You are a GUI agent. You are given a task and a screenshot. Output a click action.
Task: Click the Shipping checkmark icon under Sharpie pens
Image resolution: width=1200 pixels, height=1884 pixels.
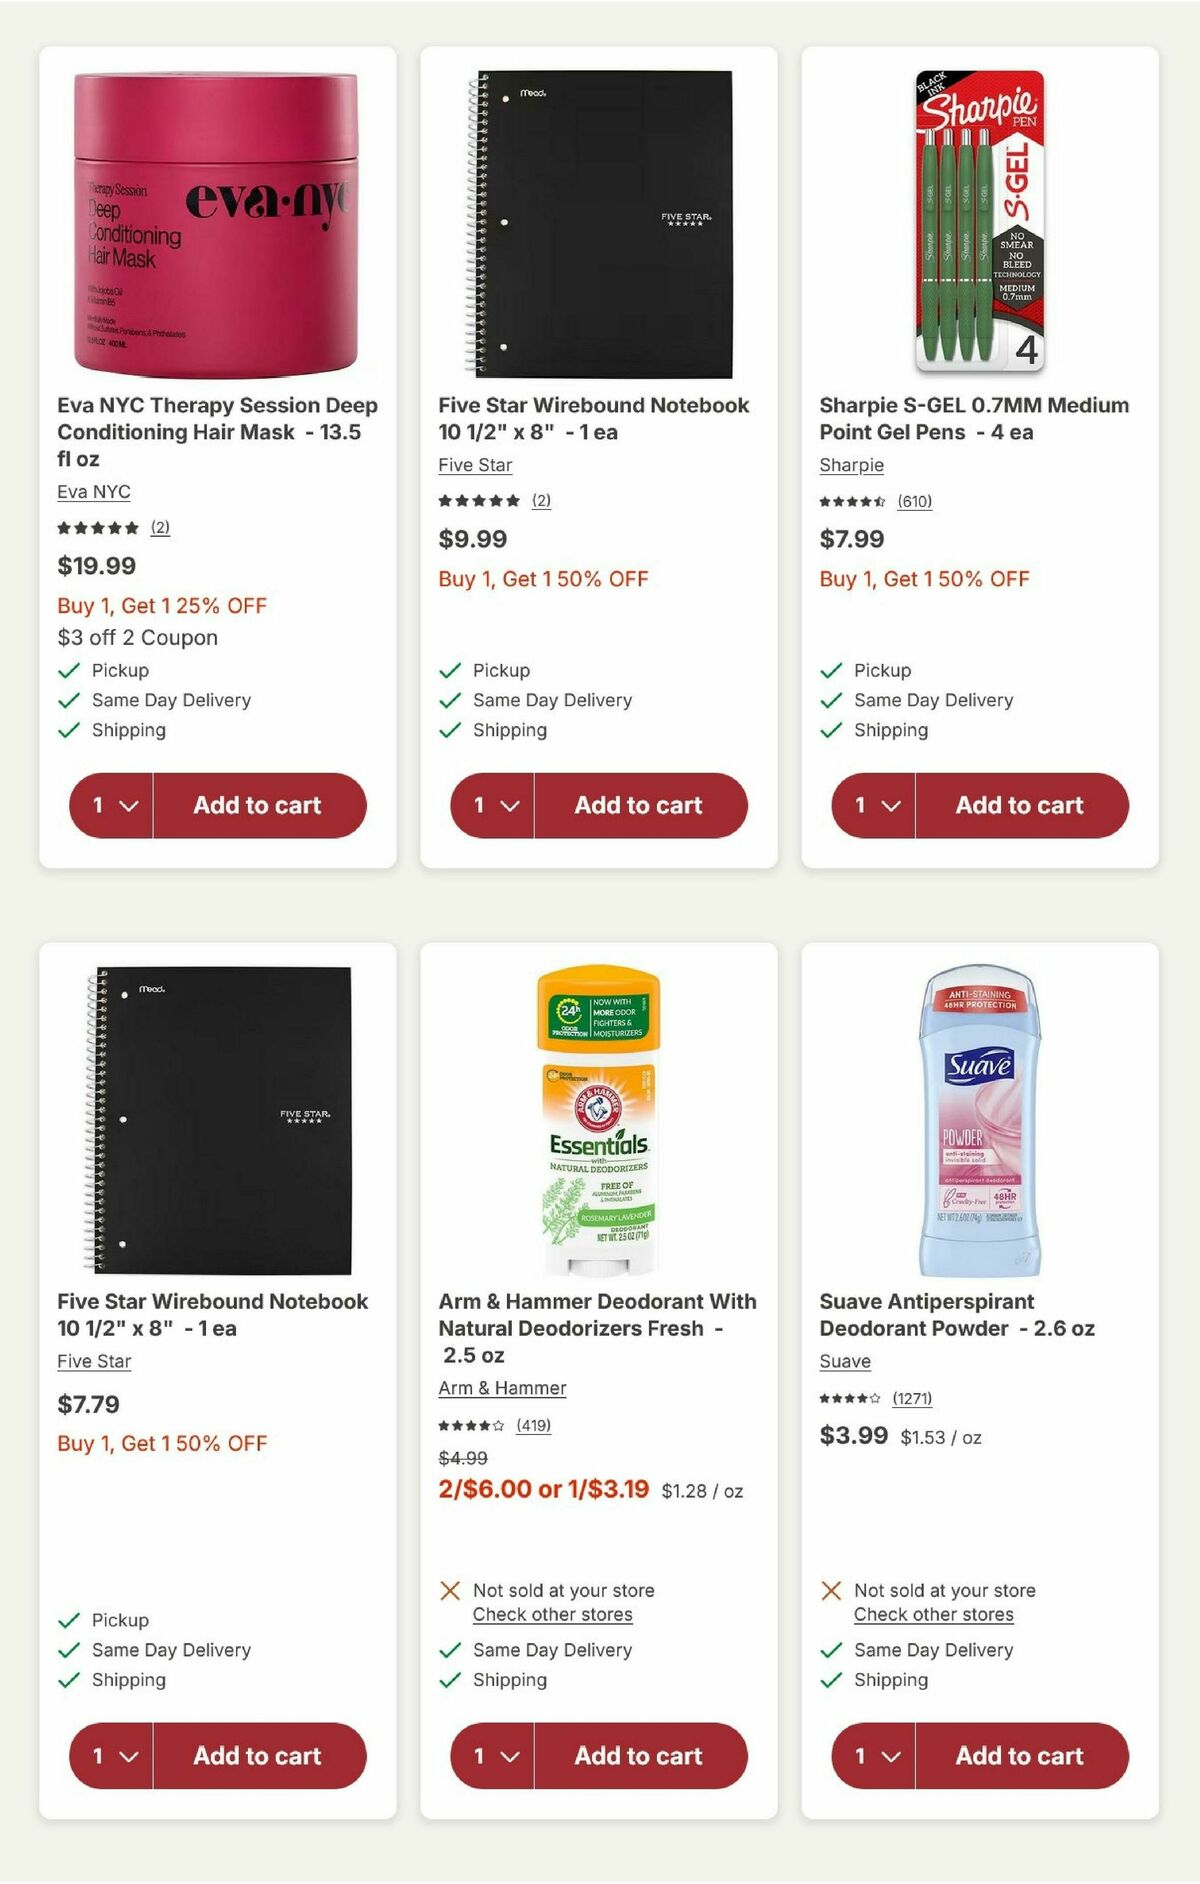coord(828,730)
